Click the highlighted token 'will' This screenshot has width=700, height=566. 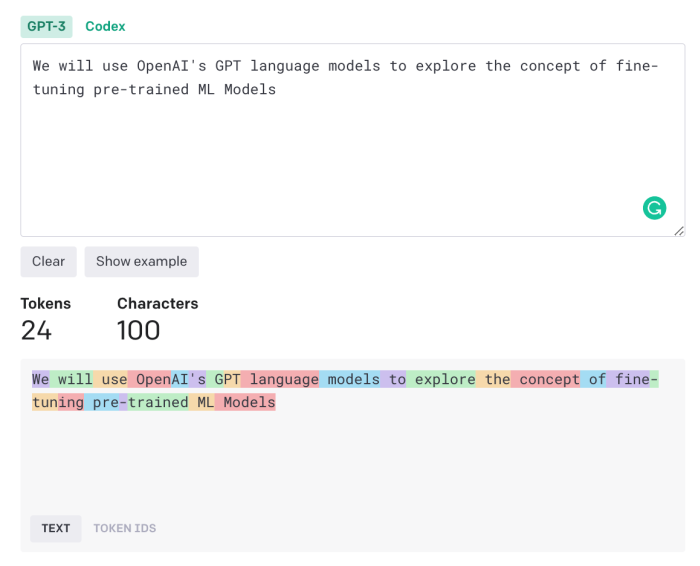[71, 379]
